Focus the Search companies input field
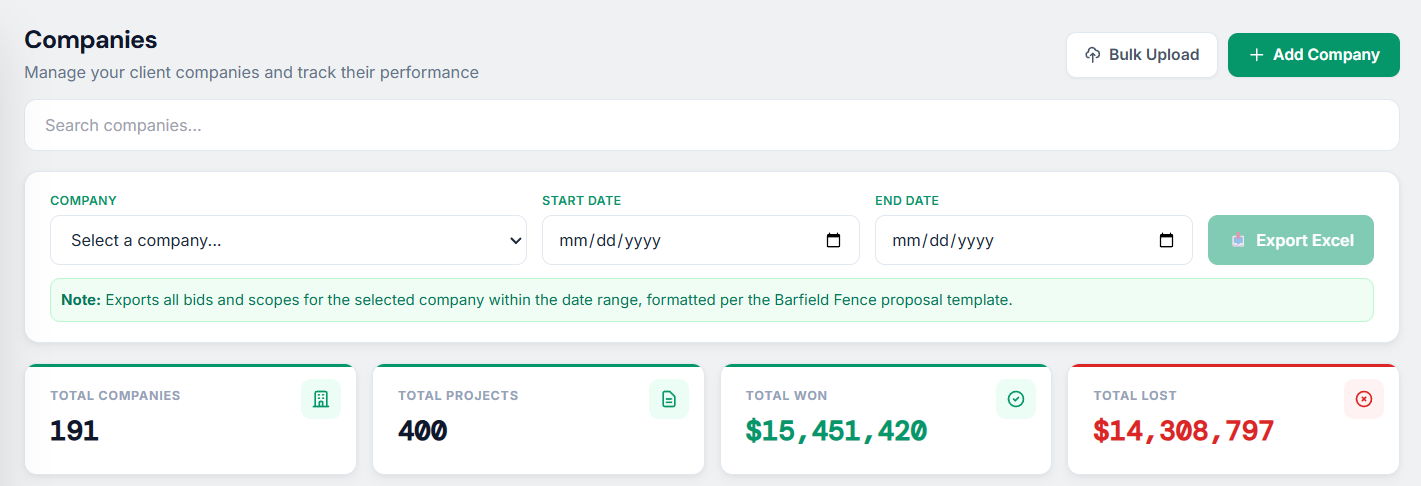This screenshot has height=486, width=1421. point(711,125)
